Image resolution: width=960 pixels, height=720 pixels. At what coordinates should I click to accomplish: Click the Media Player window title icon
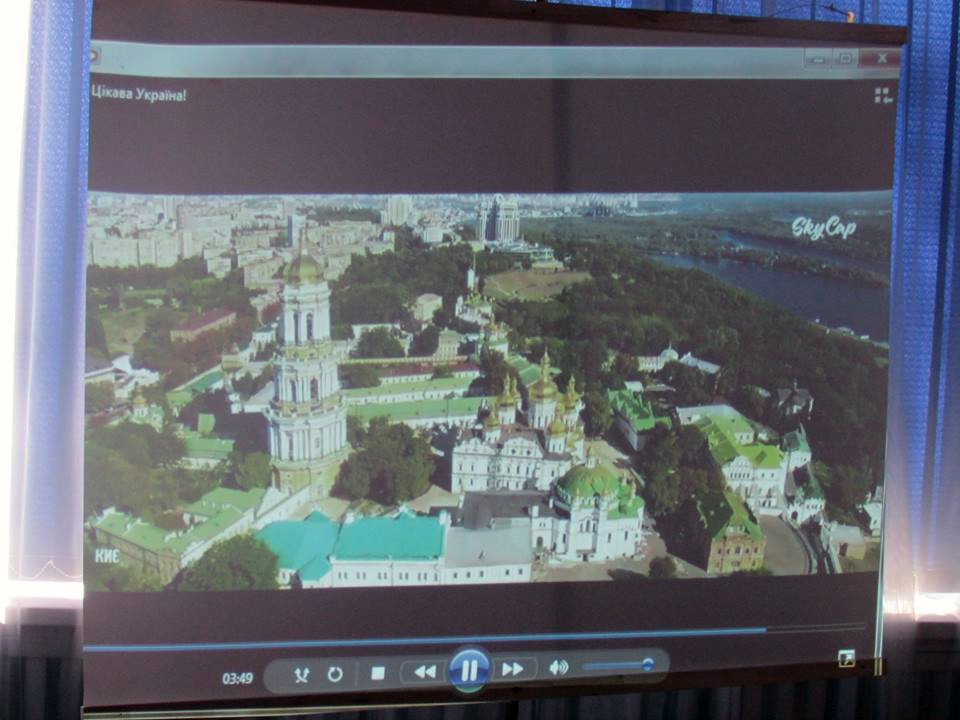(x=94, y=55)
